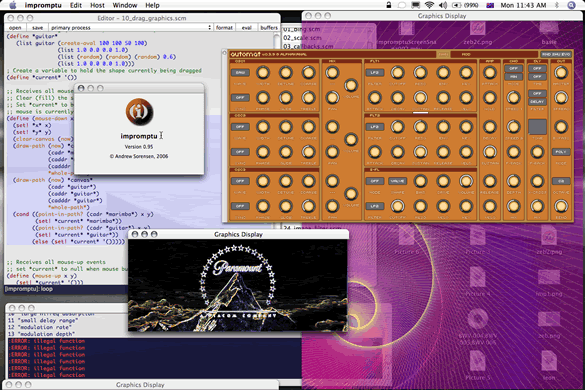Image resolution: width=585 pixels, height=390 pixels.
Task: Click the Australian flag input menu icon
Action: (x=490, y=5)
